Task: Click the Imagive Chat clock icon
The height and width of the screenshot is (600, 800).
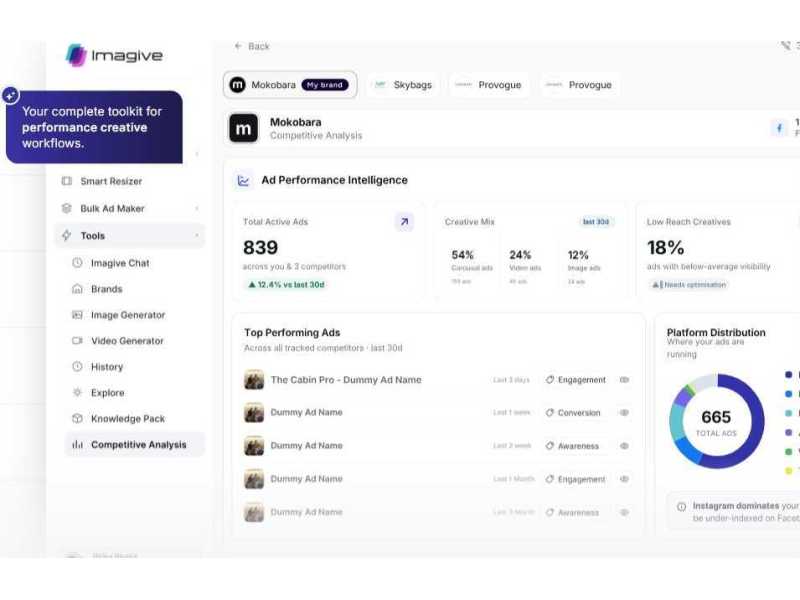Action: [77, 263]
